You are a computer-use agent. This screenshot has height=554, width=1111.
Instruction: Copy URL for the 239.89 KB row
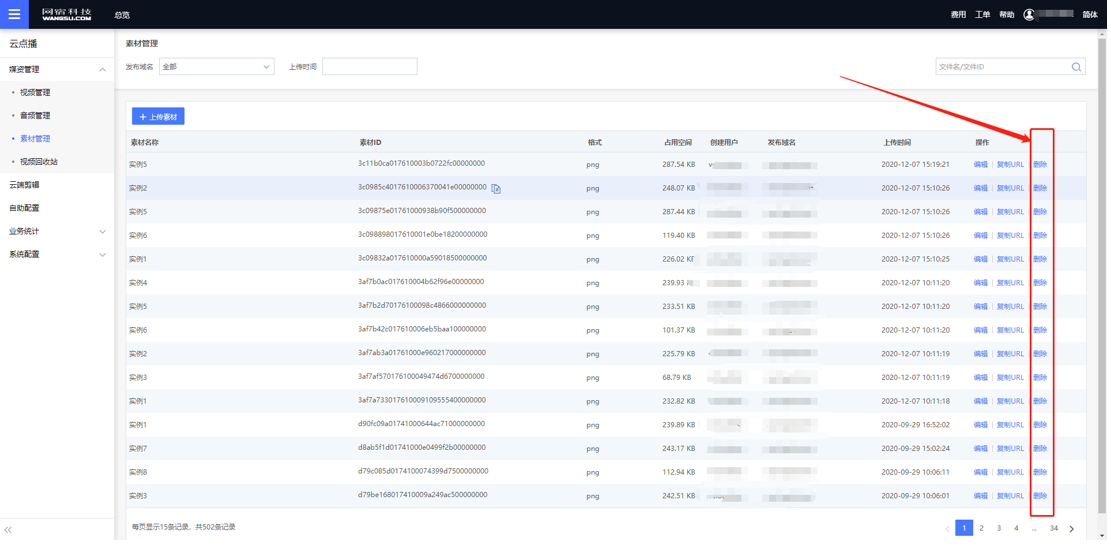(x=1010, y=425)
